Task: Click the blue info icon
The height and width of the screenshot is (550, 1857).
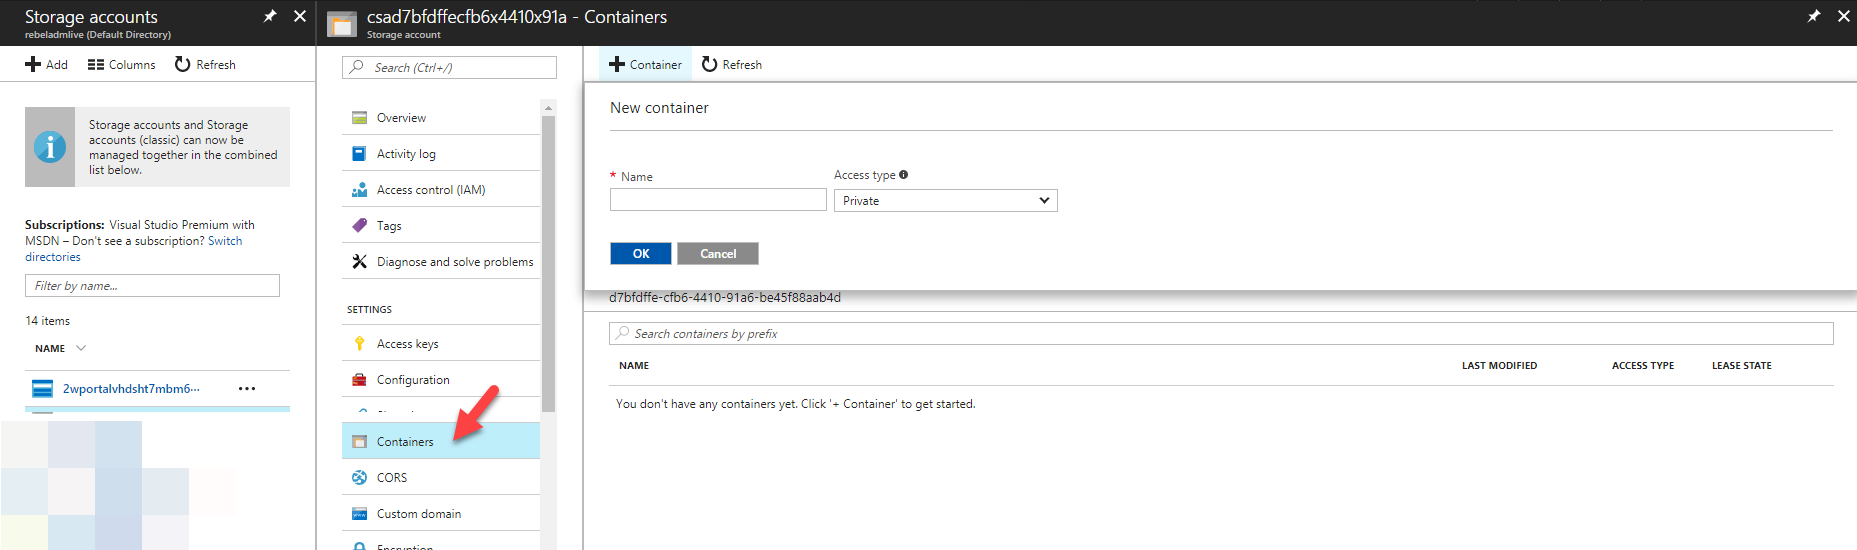Action: [50, 147]
